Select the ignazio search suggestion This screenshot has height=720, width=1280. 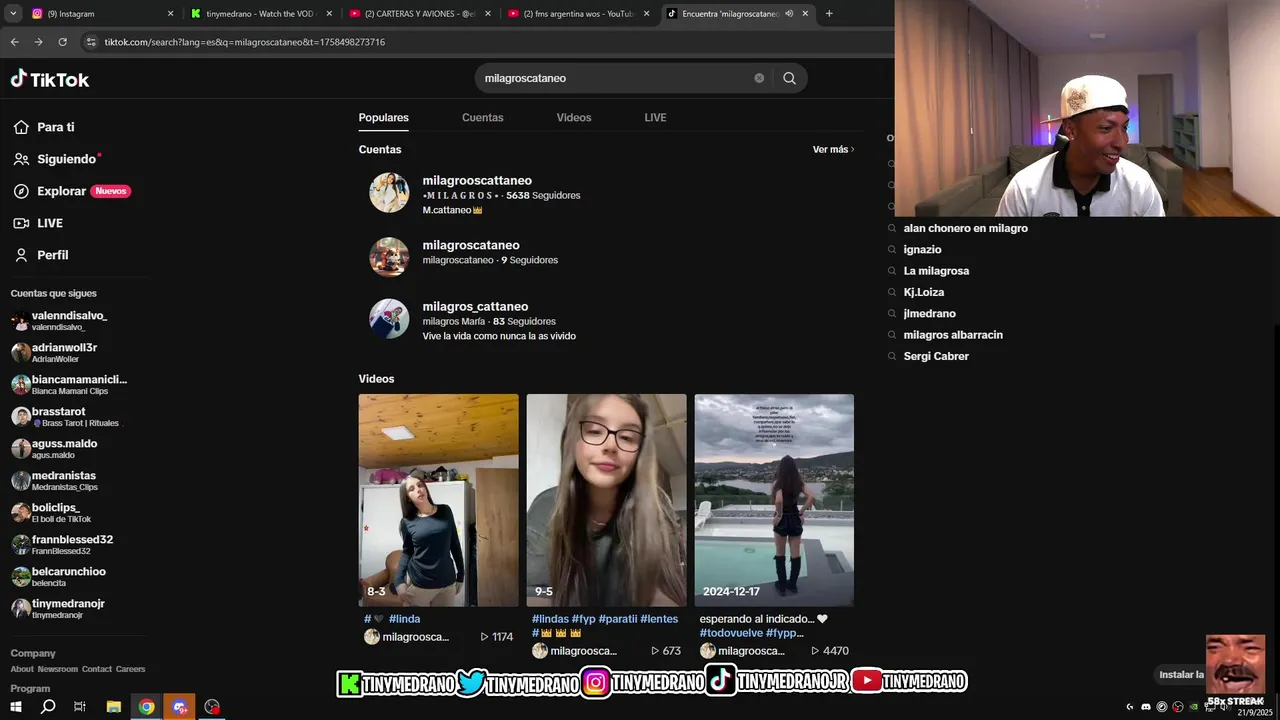[922, 250]
